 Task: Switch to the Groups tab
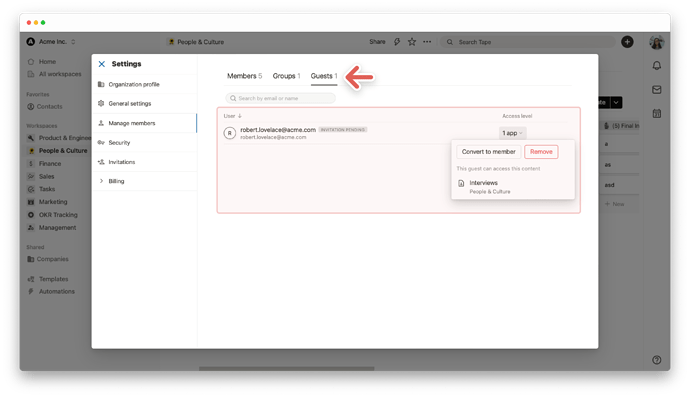[286, 76]
